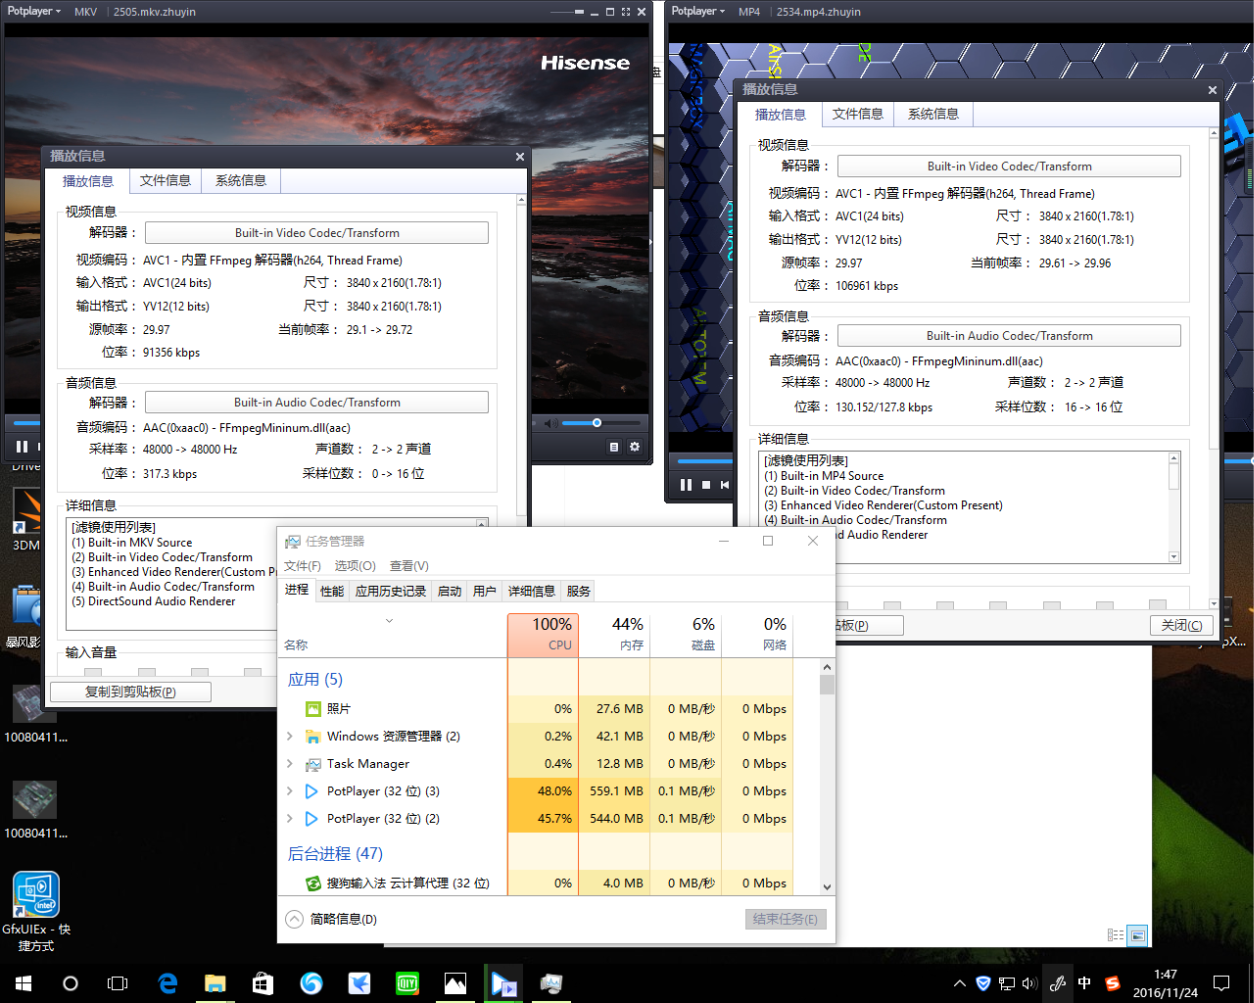Image resolution: width=1254 pixels, height=1003 pixels.
Task: Launch Microsoft Edge from taskbar
Action: coord(167,983)
